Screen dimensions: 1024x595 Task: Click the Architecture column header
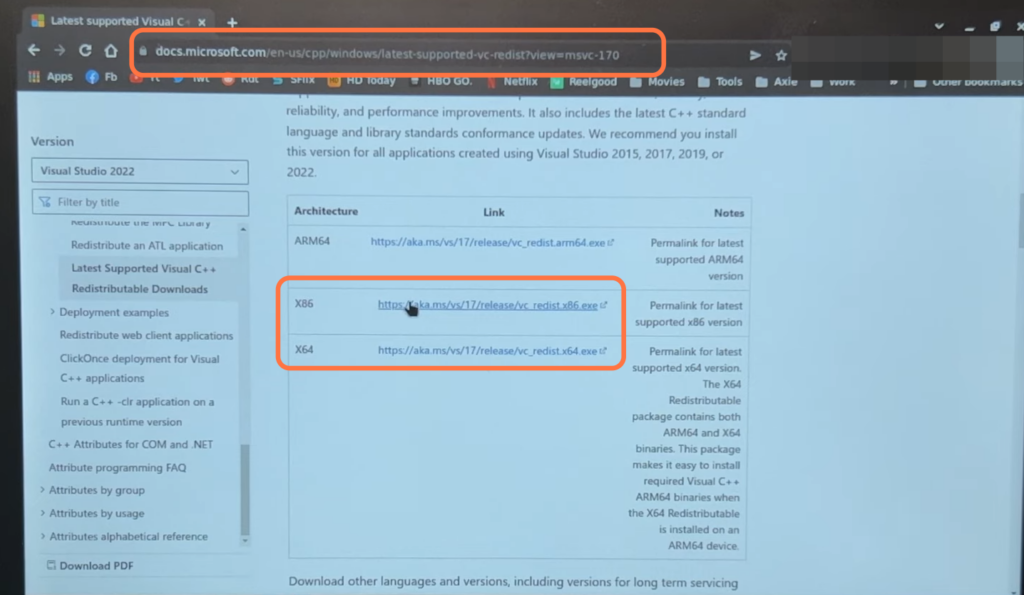pyautogui.click(x=326, y=211)
